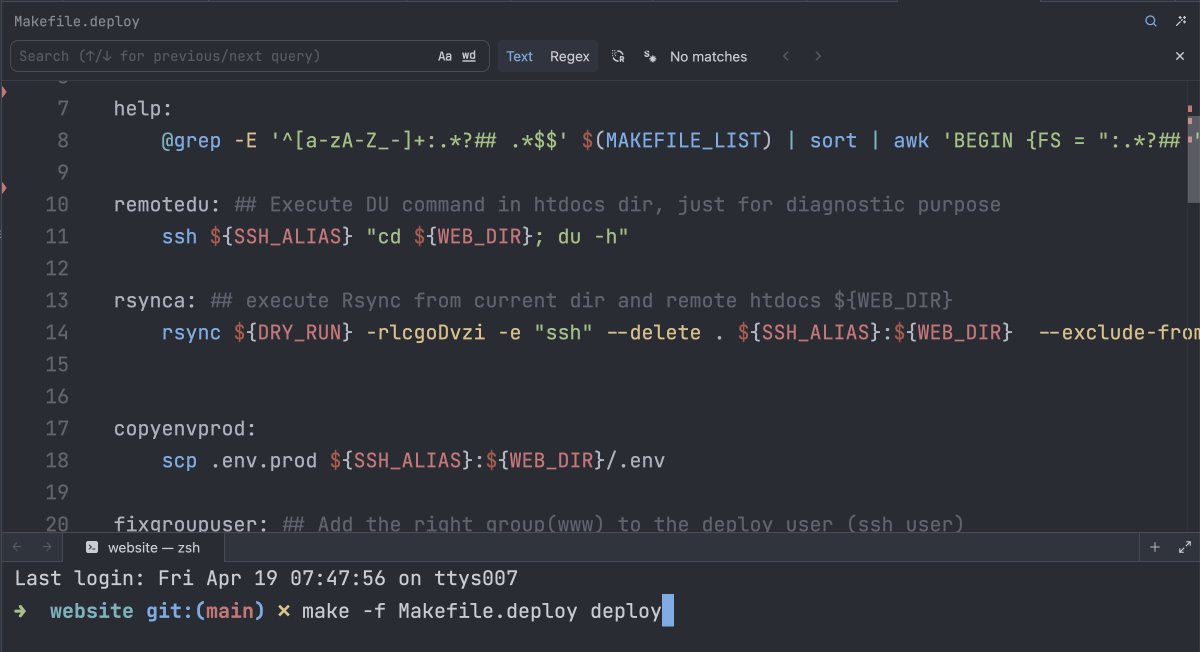Click the magnifier search icon in the top-right header
The image size is (1200, 652).
(x=1151, y=21)
